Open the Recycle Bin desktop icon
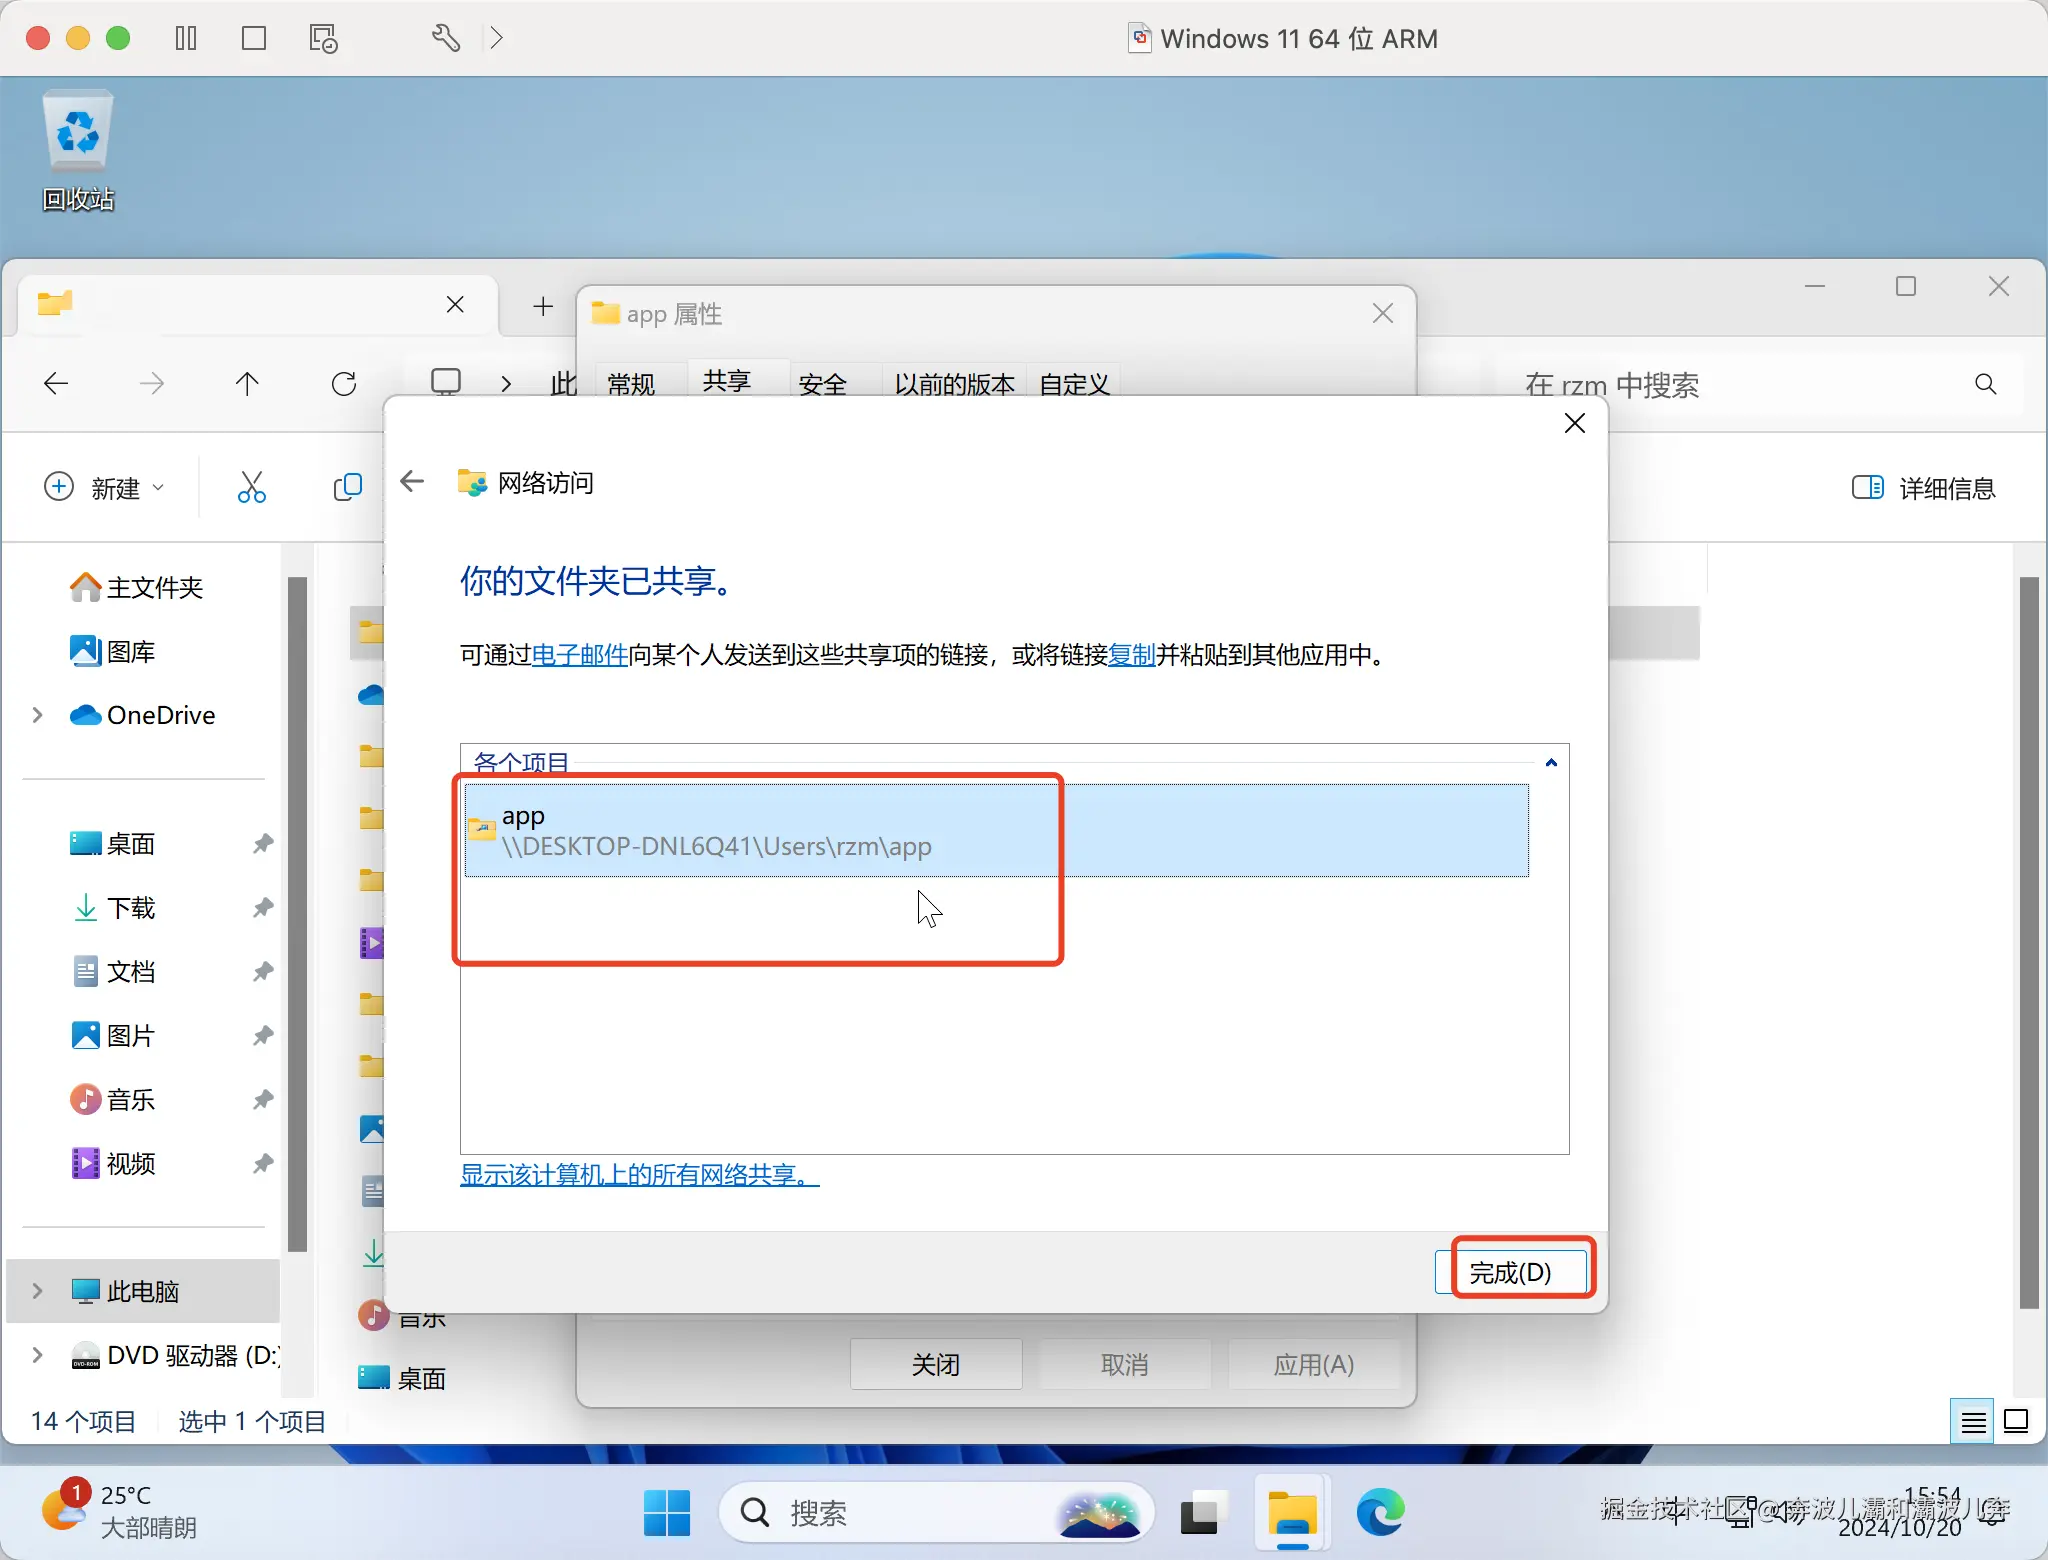Viewport: 2048px width, 1560px height. click(78, 150)
